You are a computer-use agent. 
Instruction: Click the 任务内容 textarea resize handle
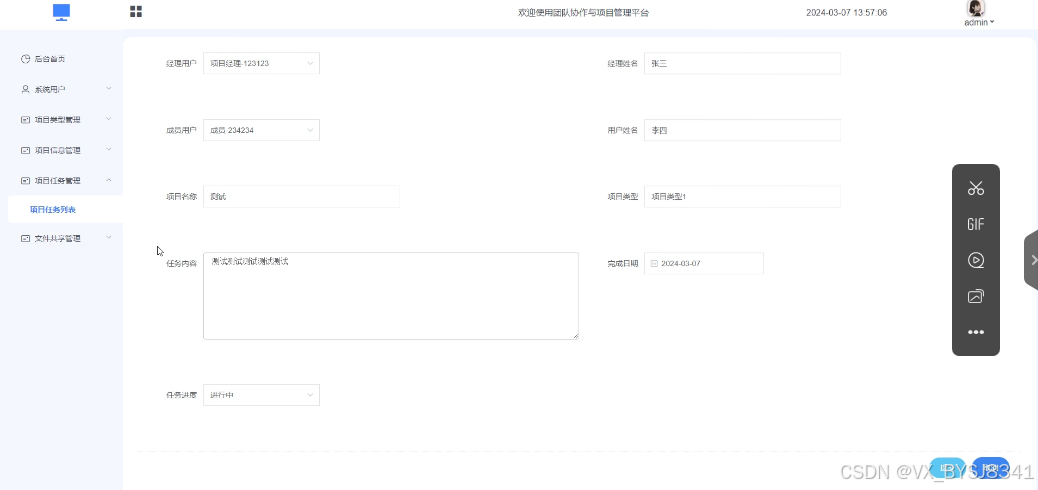575,336
